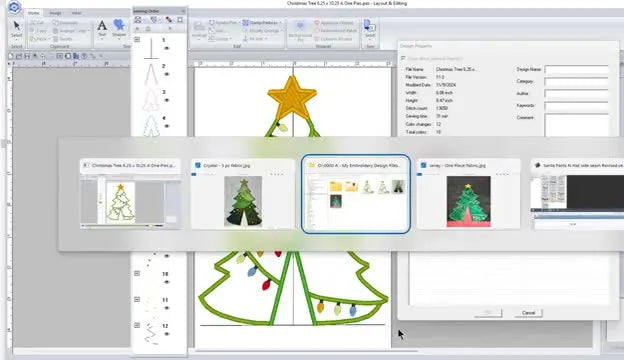This screenshot has height=360, width=624.
Task: Click the Category input field
Action: point(576,82)
